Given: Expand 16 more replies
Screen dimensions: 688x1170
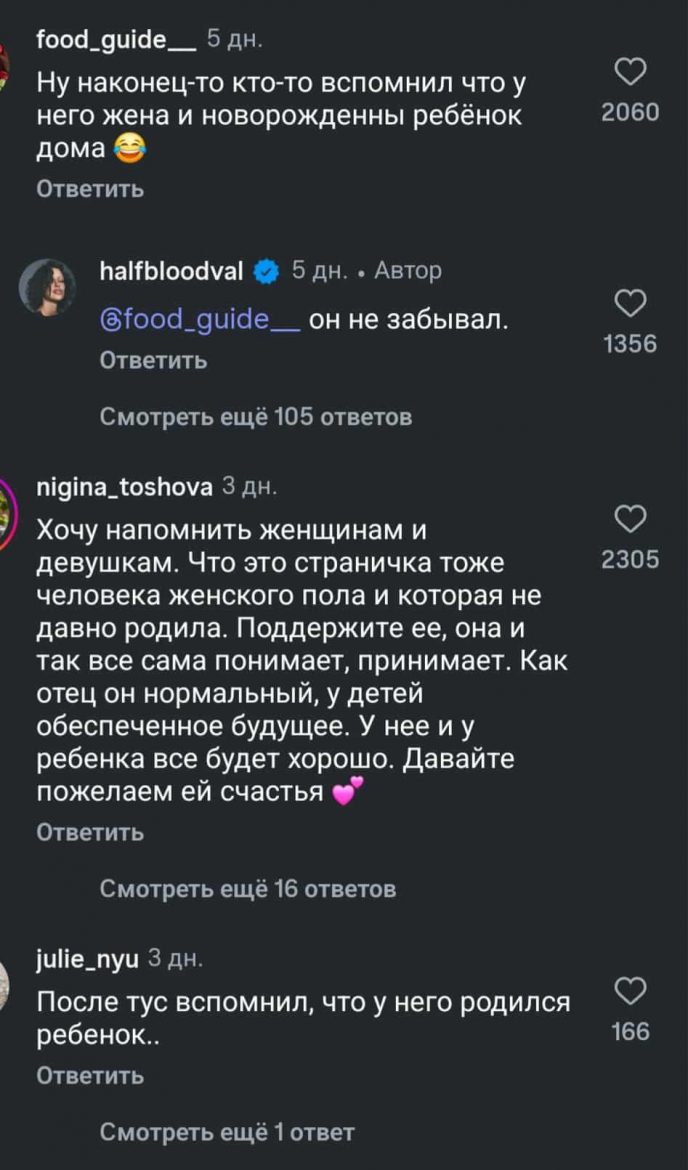Looking at the screenshot, I should click(248, 888).
